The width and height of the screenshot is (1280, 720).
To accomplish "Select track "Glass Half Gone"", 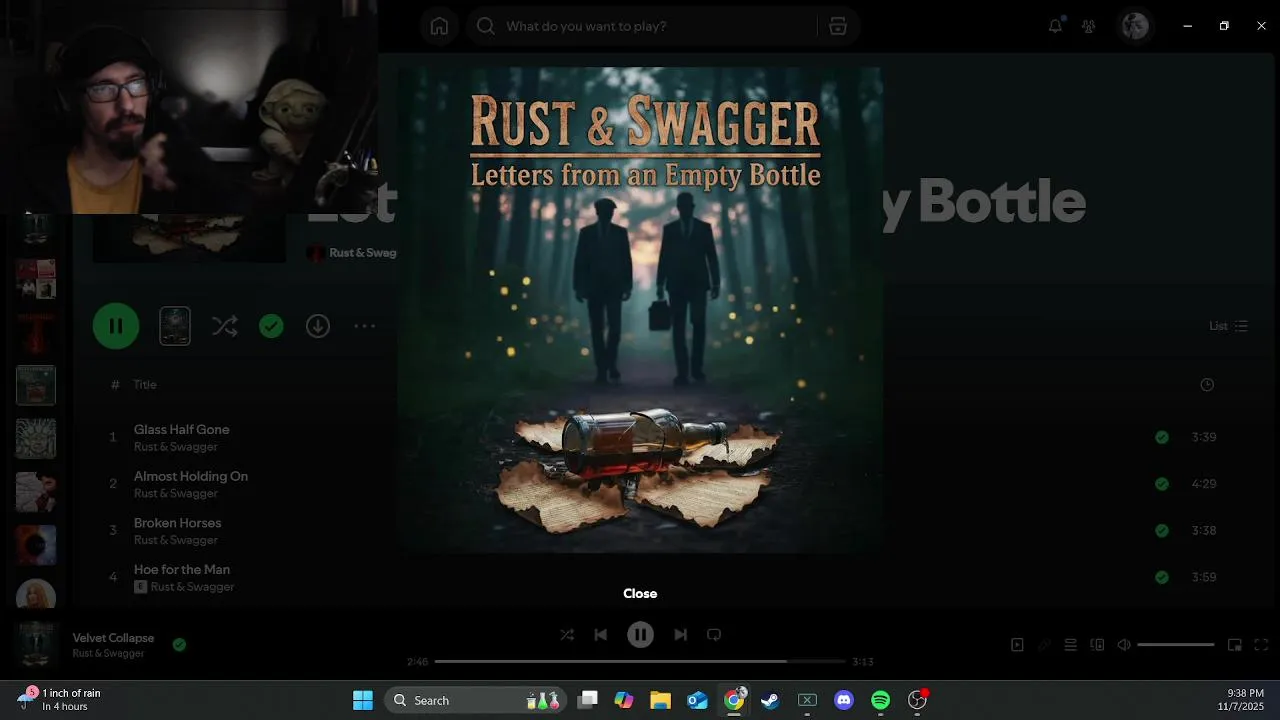I will [x=182, y=429].
